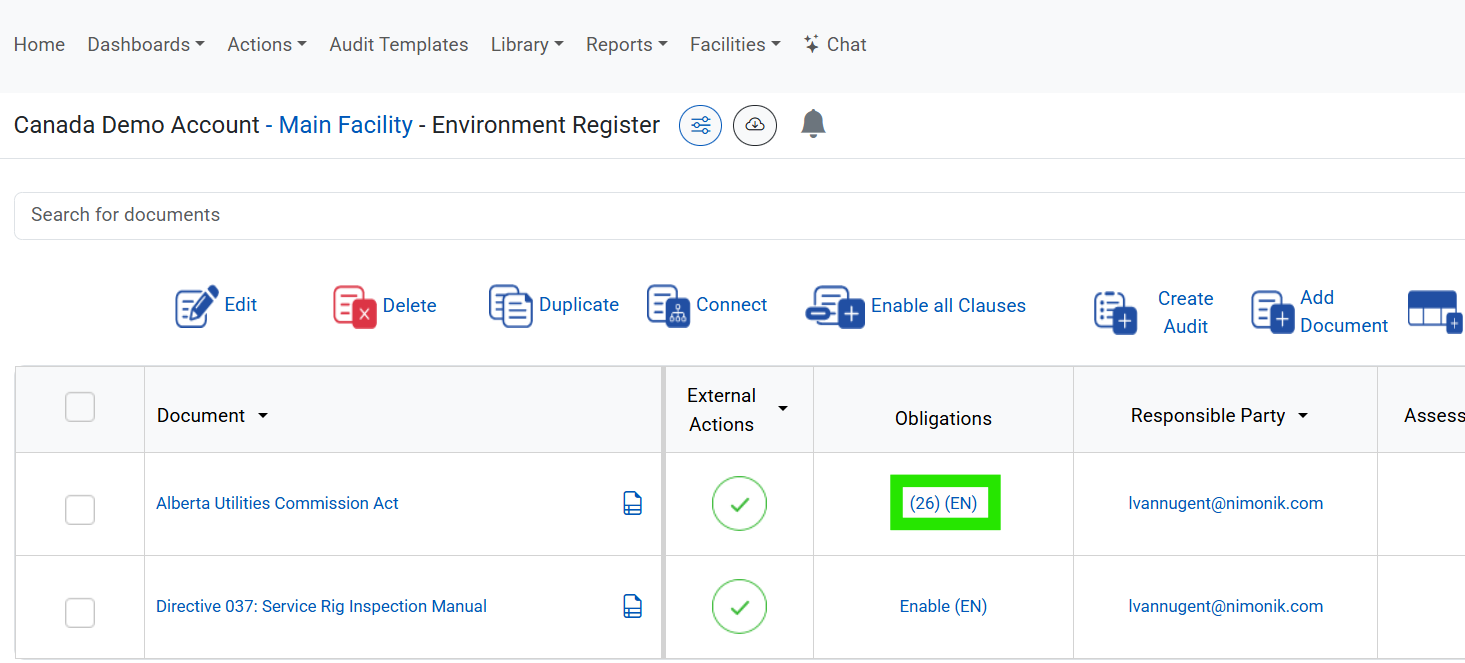
Task: Tick the select-all checkbox in the table header
Action: point(80,407)
